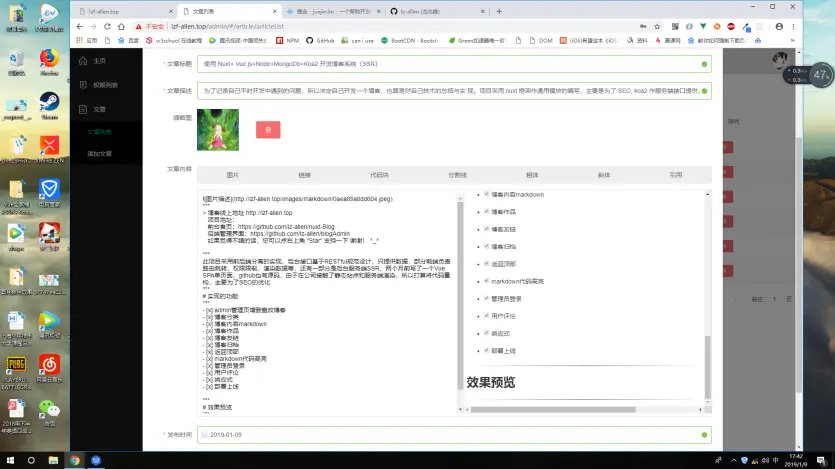
Task: Toggle the 博客作品 checkbox in preview
Action: (x=487, y=211)
